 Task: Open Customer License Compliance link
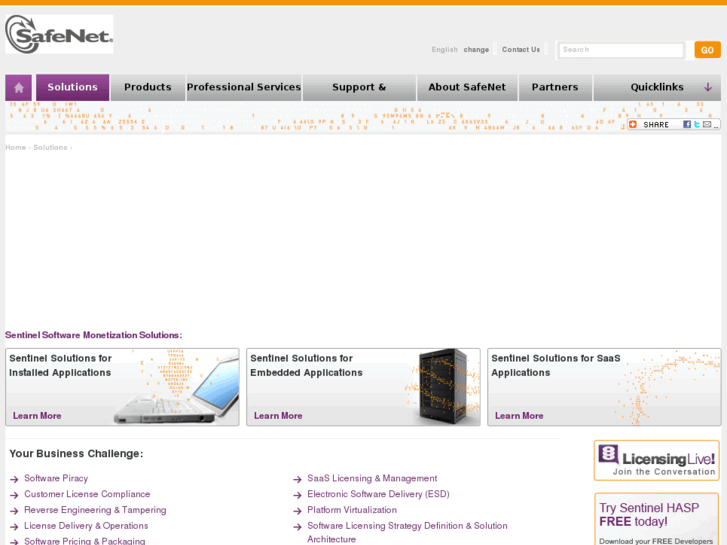coord(87,494)
